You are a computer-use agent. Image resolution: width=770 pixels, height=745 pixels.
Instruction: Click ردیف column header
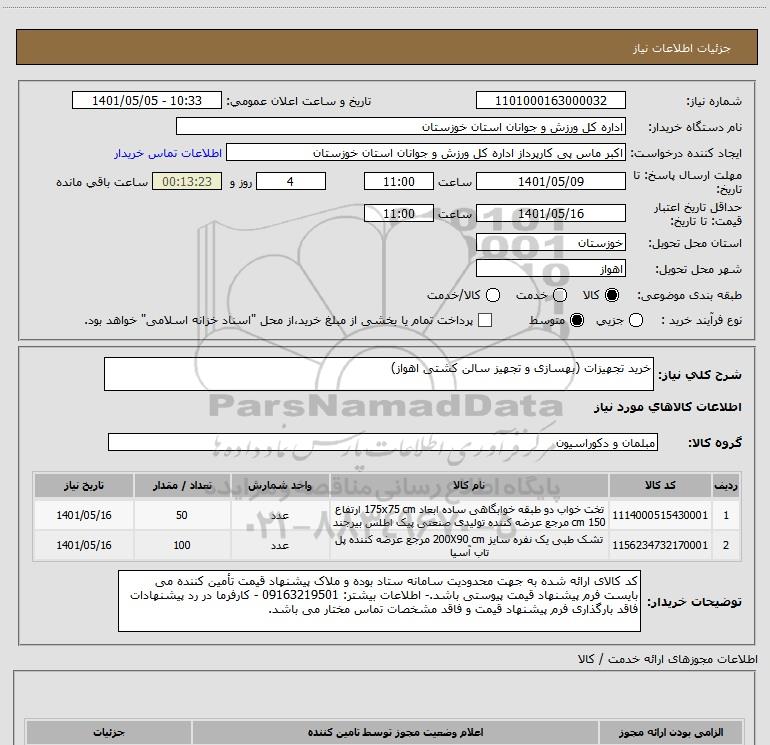[x=726, y=485]
